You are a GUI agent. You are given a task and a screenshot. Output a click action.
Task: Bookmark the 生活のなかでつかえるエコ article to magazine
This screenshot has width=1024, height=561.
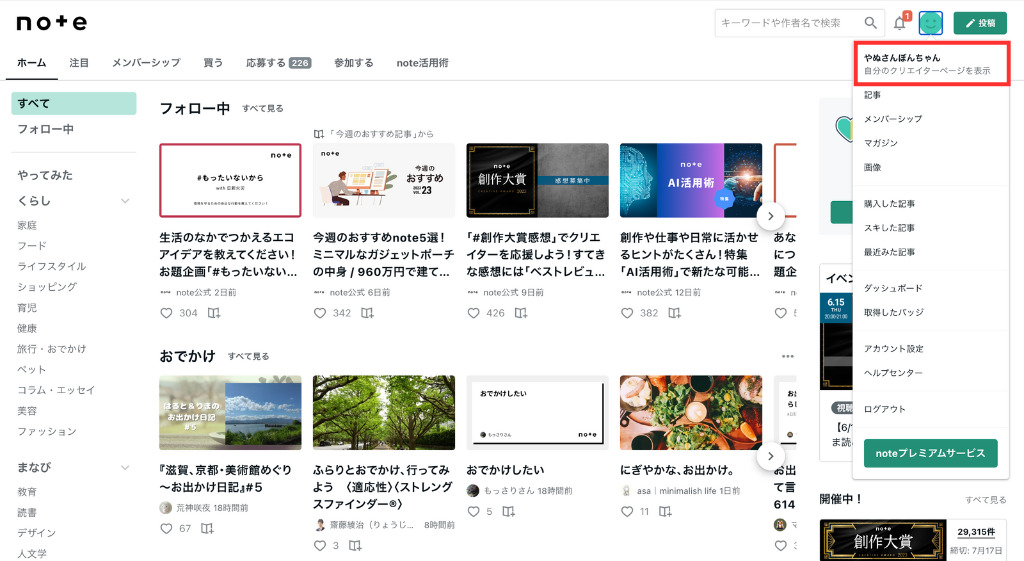214,313
